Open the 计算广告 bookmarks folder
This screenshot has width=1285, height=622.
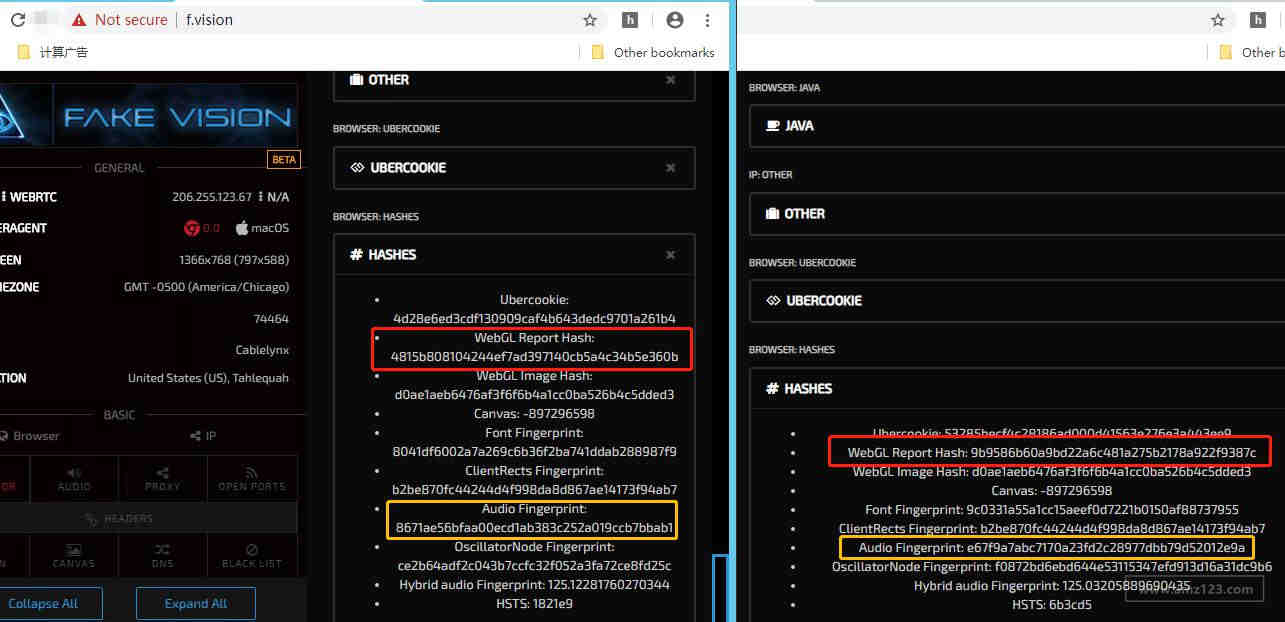coord(53,52)
